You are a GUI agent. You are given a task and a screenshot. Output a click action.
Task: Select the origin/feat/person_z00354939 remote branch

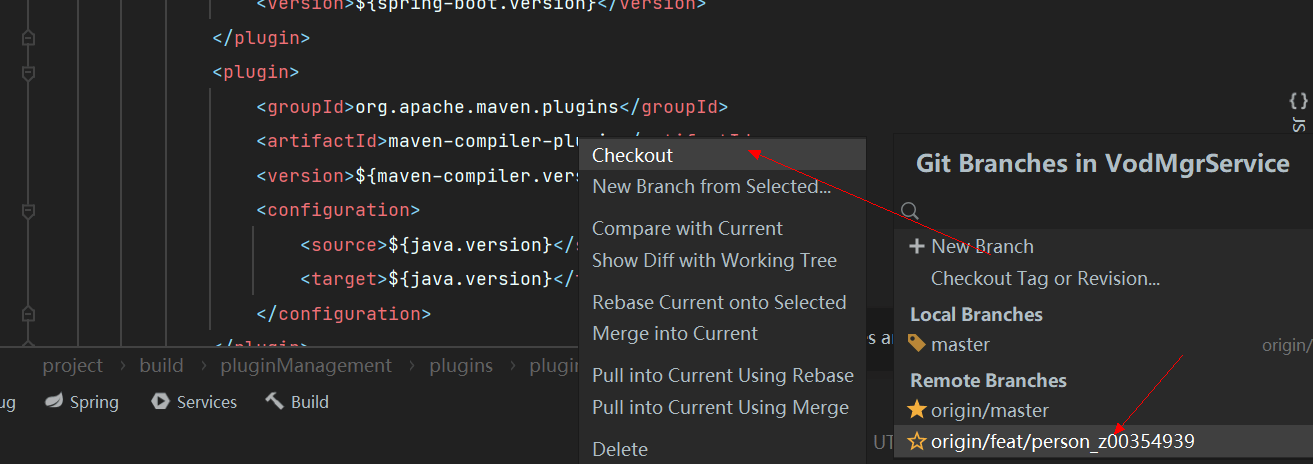tap(1062, 441)
